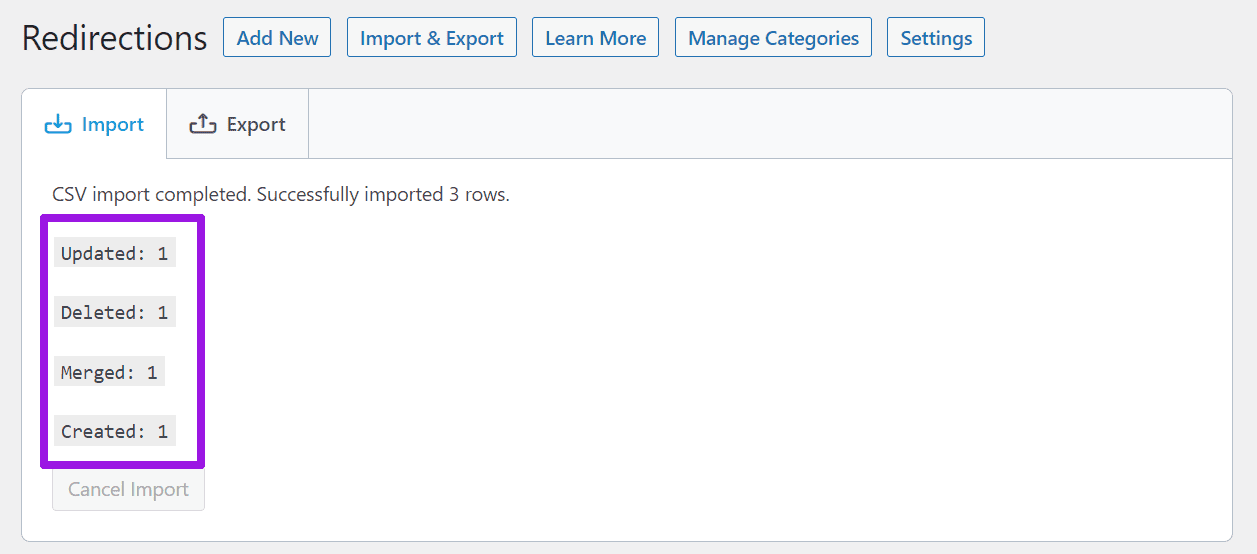Screen dimensions: 1257x554
Task: Select the Merged: 1 result label
Action: point(109,372)
